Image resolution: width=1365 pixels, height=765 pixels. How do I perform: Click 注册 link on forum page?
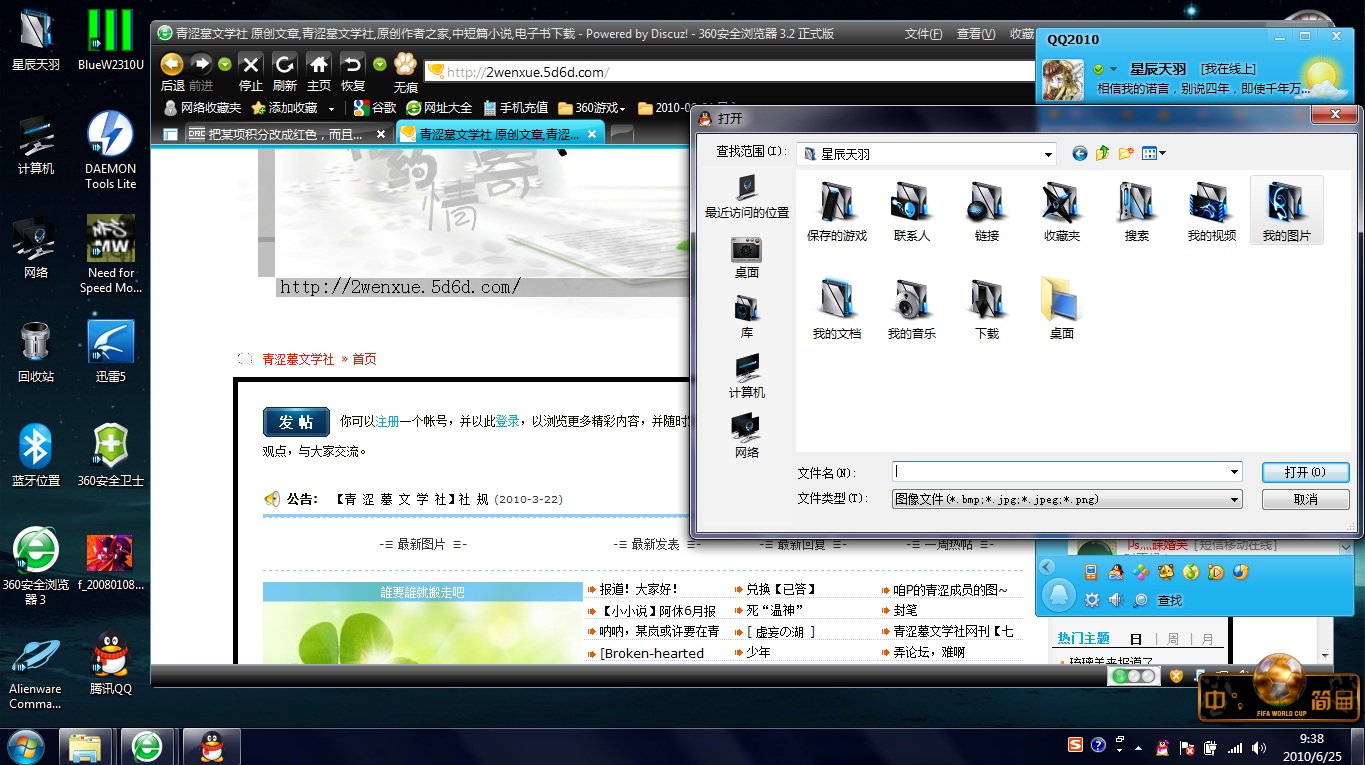387,422
